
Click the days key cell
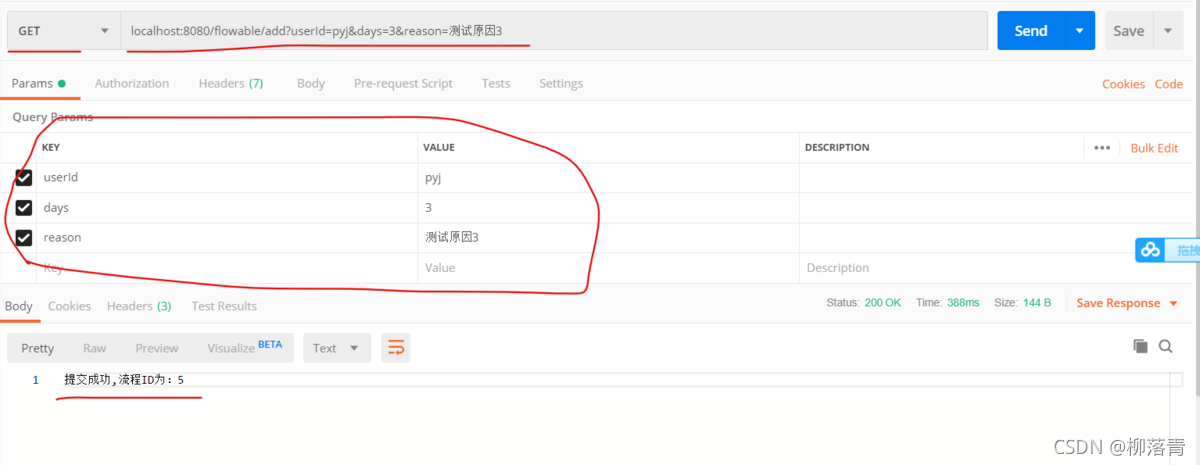(x=227, y=208)
